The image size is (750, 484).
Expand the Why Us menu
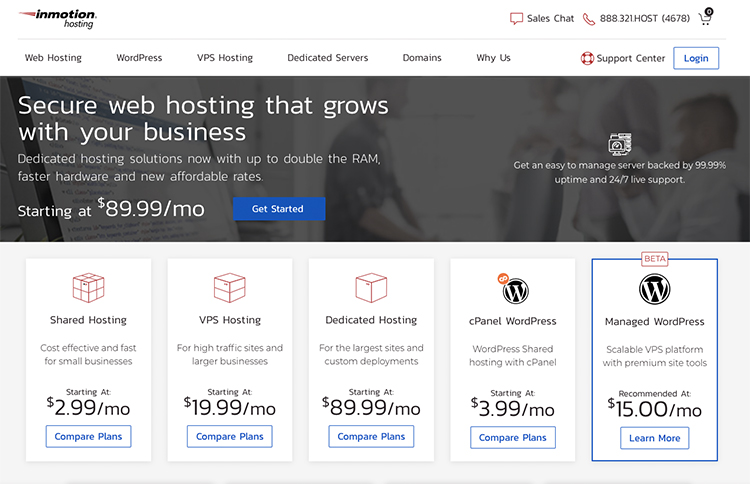coord(493,58)
